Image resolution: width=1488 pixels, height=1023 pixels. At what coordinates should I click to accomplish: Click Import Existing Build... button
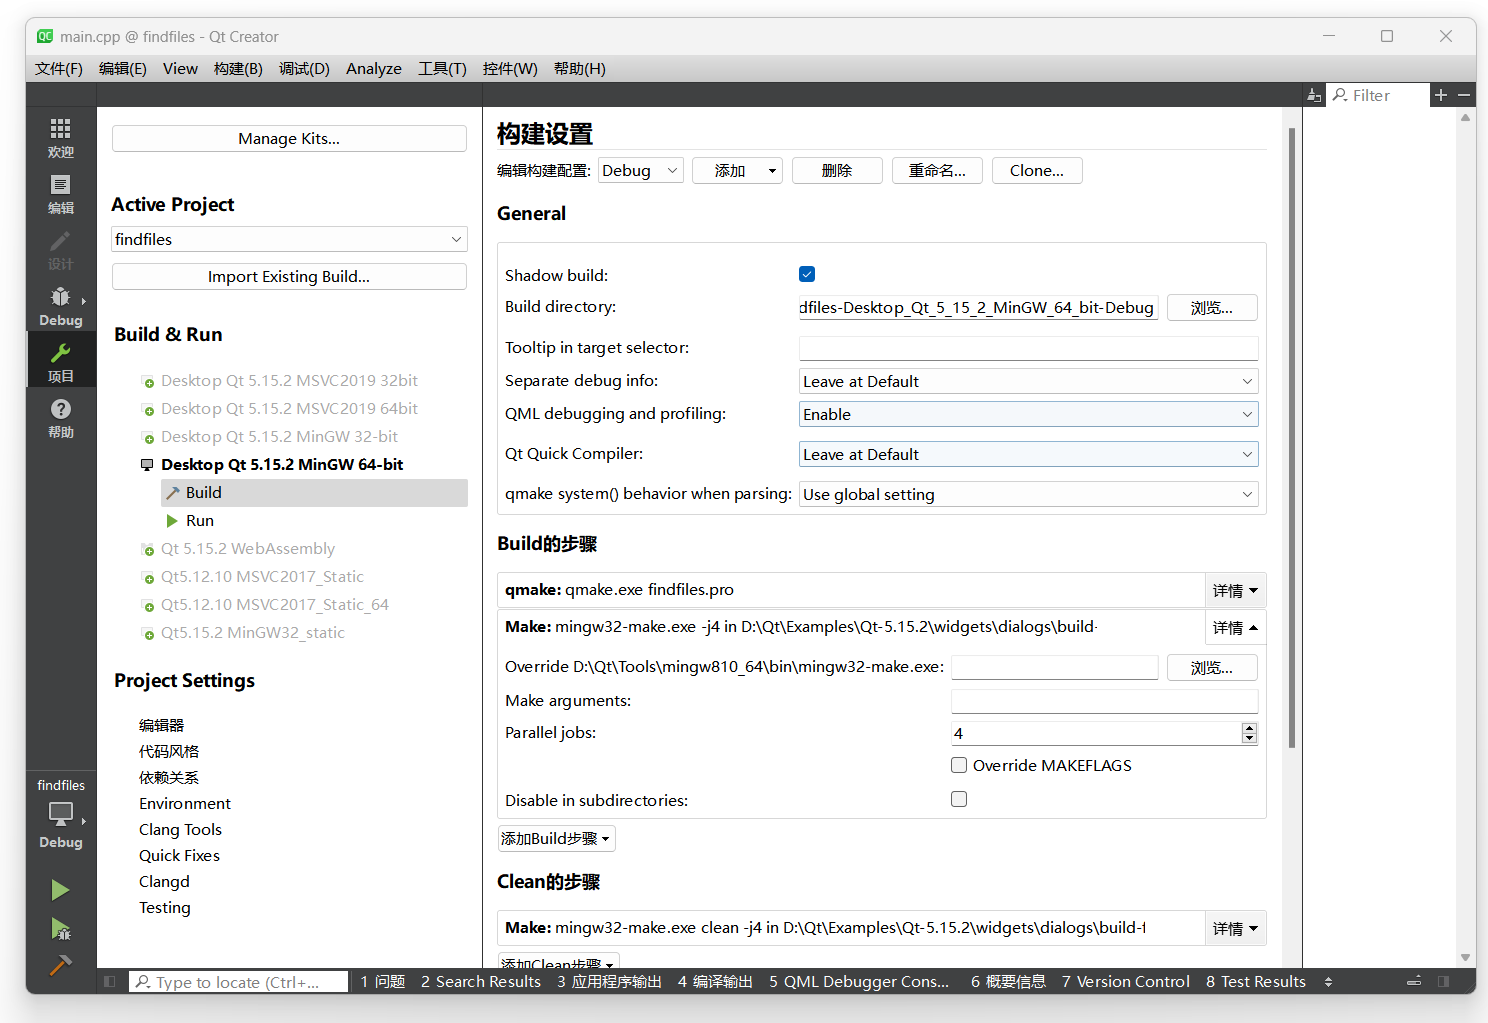(289, 276)
